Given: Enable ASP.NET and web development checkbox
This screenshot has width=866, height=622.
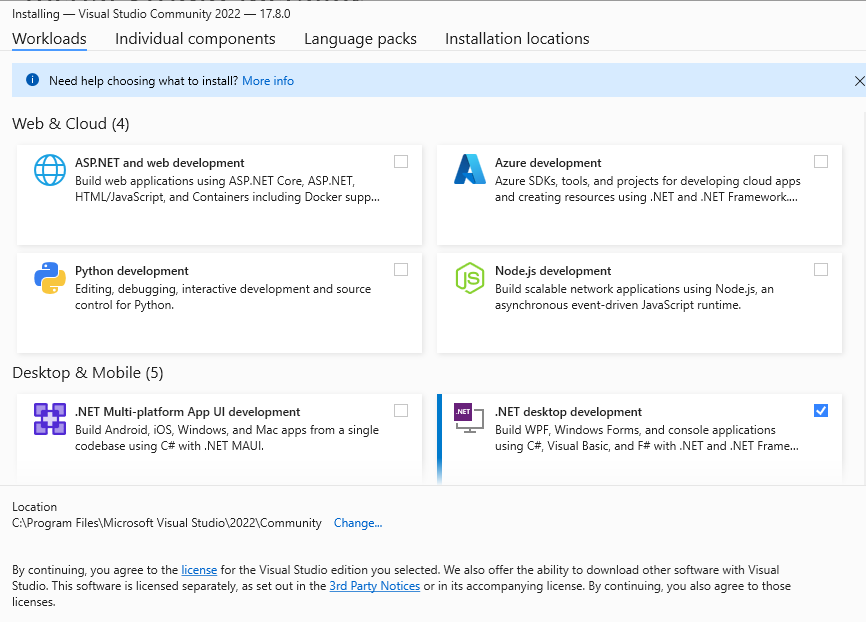Looking at the screenshot, I should coord(401,161).
